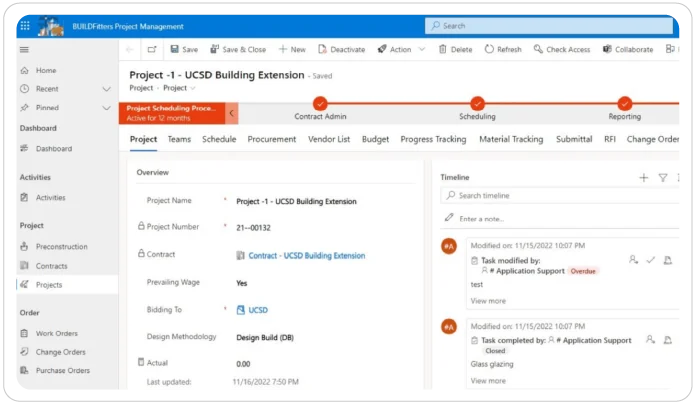Search the timeline box

pyautogui.click(x=560, y=195)
